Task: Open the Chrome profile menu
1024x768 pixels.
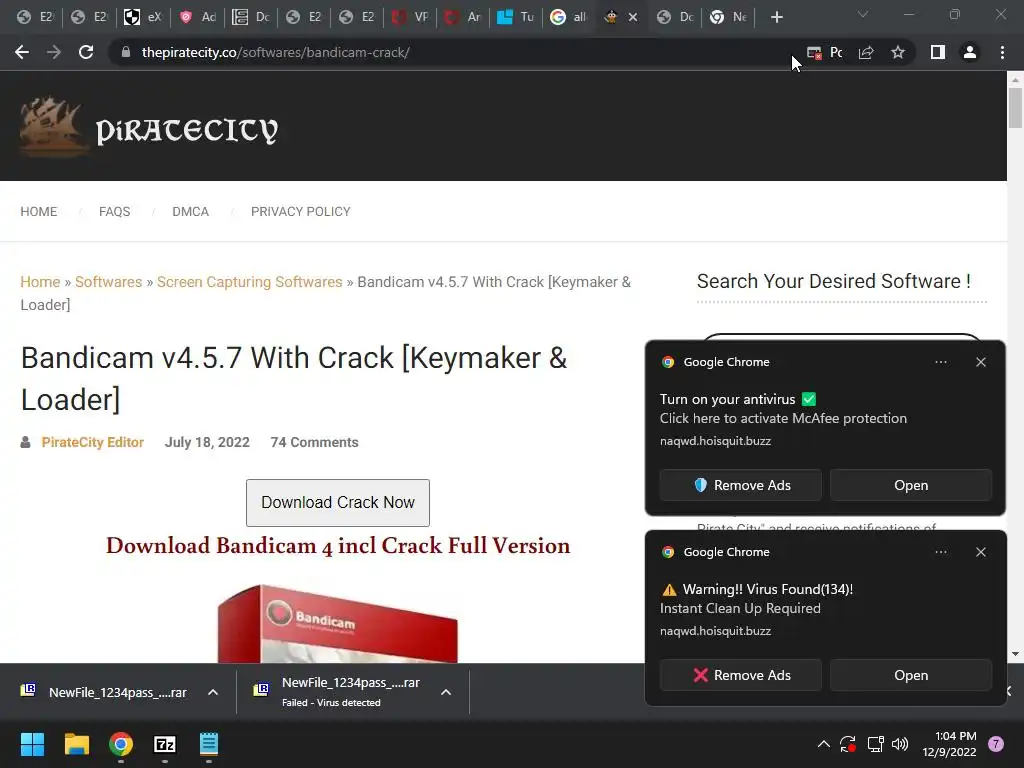Action: coord(970,52)
